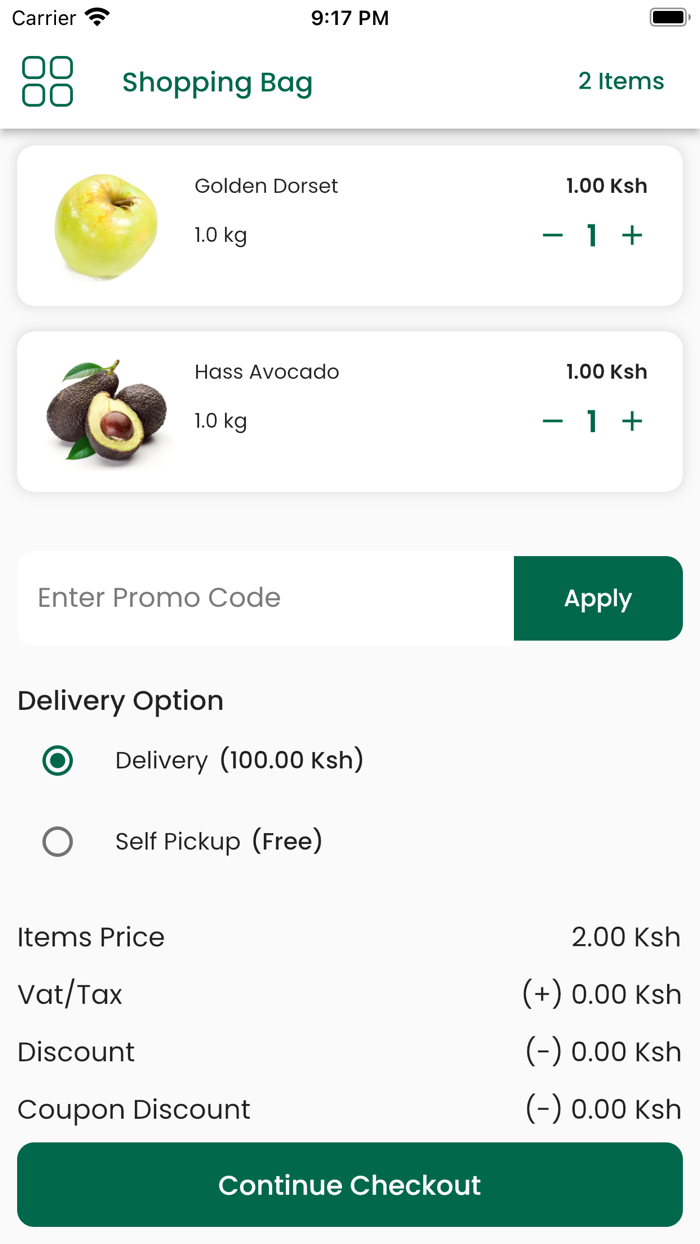Tap the minus icon for Hass Avocado
The image size is (700, 1244).
[552, 421]
